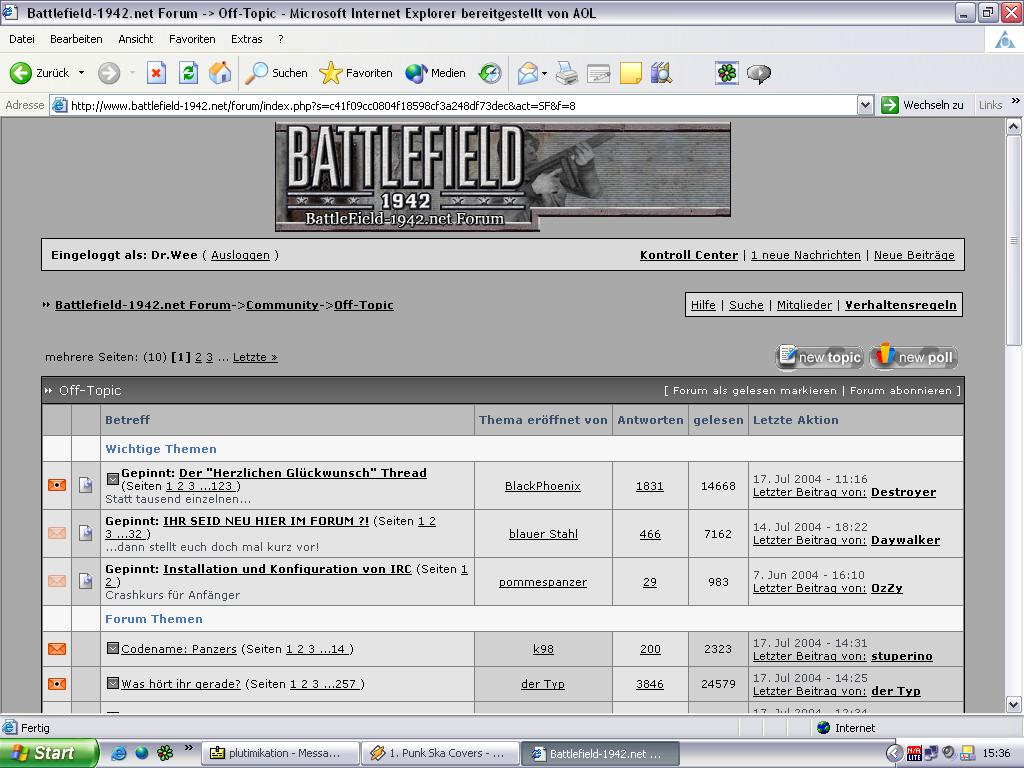This screenshot has width=1024, height=768.
Task: Click the Wechseln zu go button
Action: coord(923,105)
